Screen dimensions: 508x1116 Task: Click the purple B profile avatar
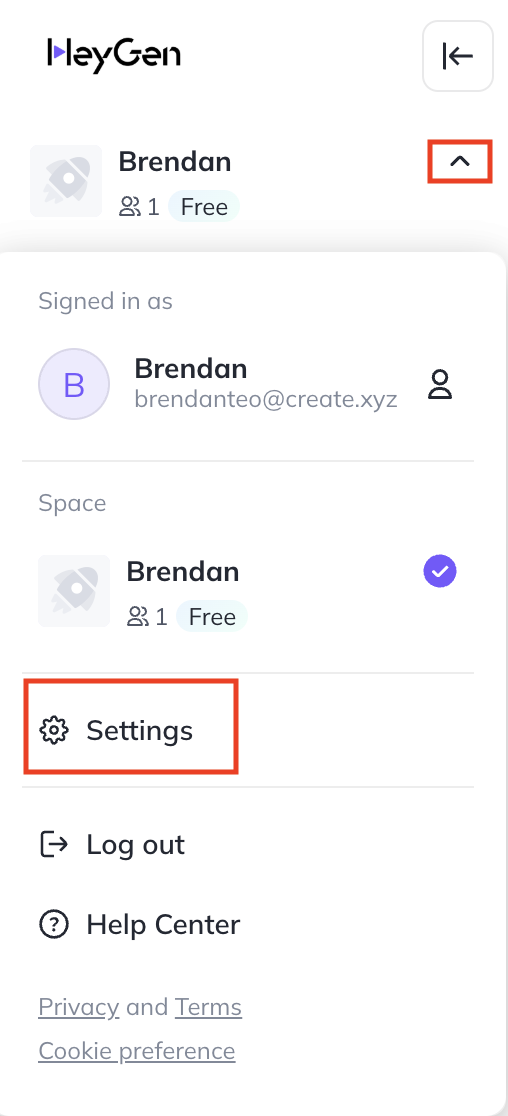point(74,384)
